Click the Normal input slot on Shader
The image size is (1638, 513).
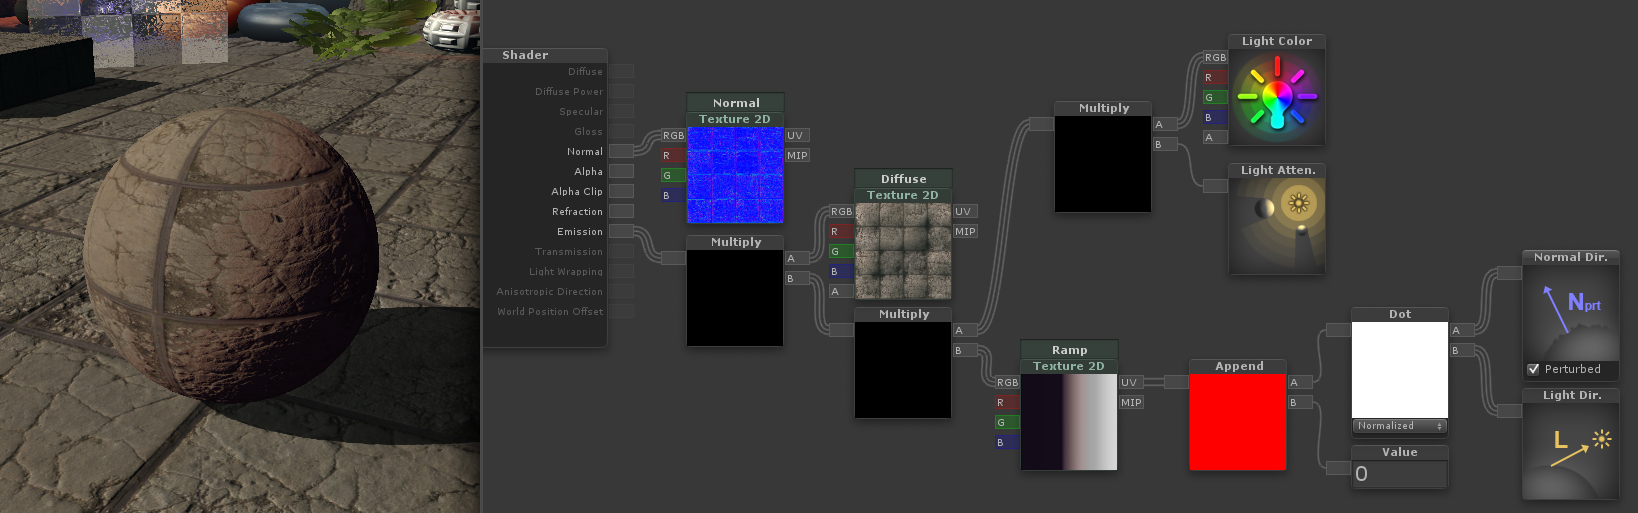(621, 152)
